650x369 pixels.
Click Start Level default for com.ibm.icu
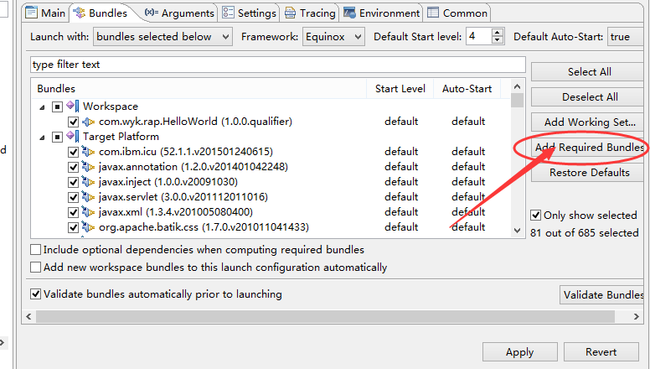tap(401, 152)
